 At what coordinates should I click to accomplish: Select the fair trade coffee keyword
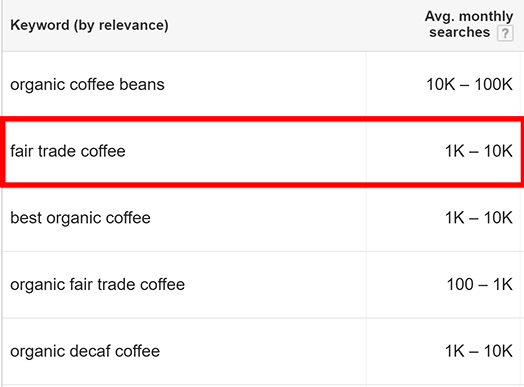[68, 151]
